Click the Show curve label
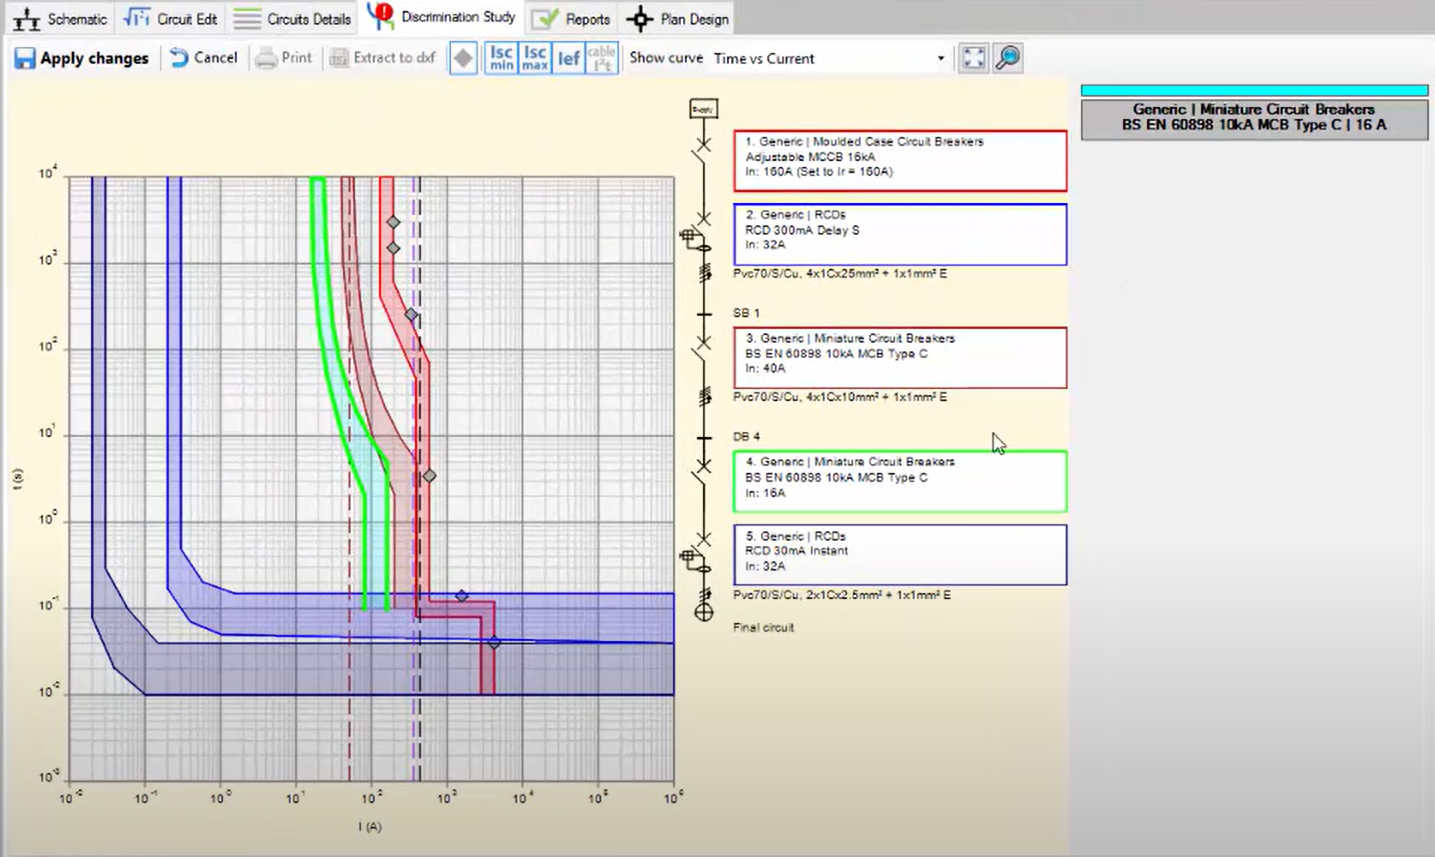1435x857 pixels. coord(666,58)
